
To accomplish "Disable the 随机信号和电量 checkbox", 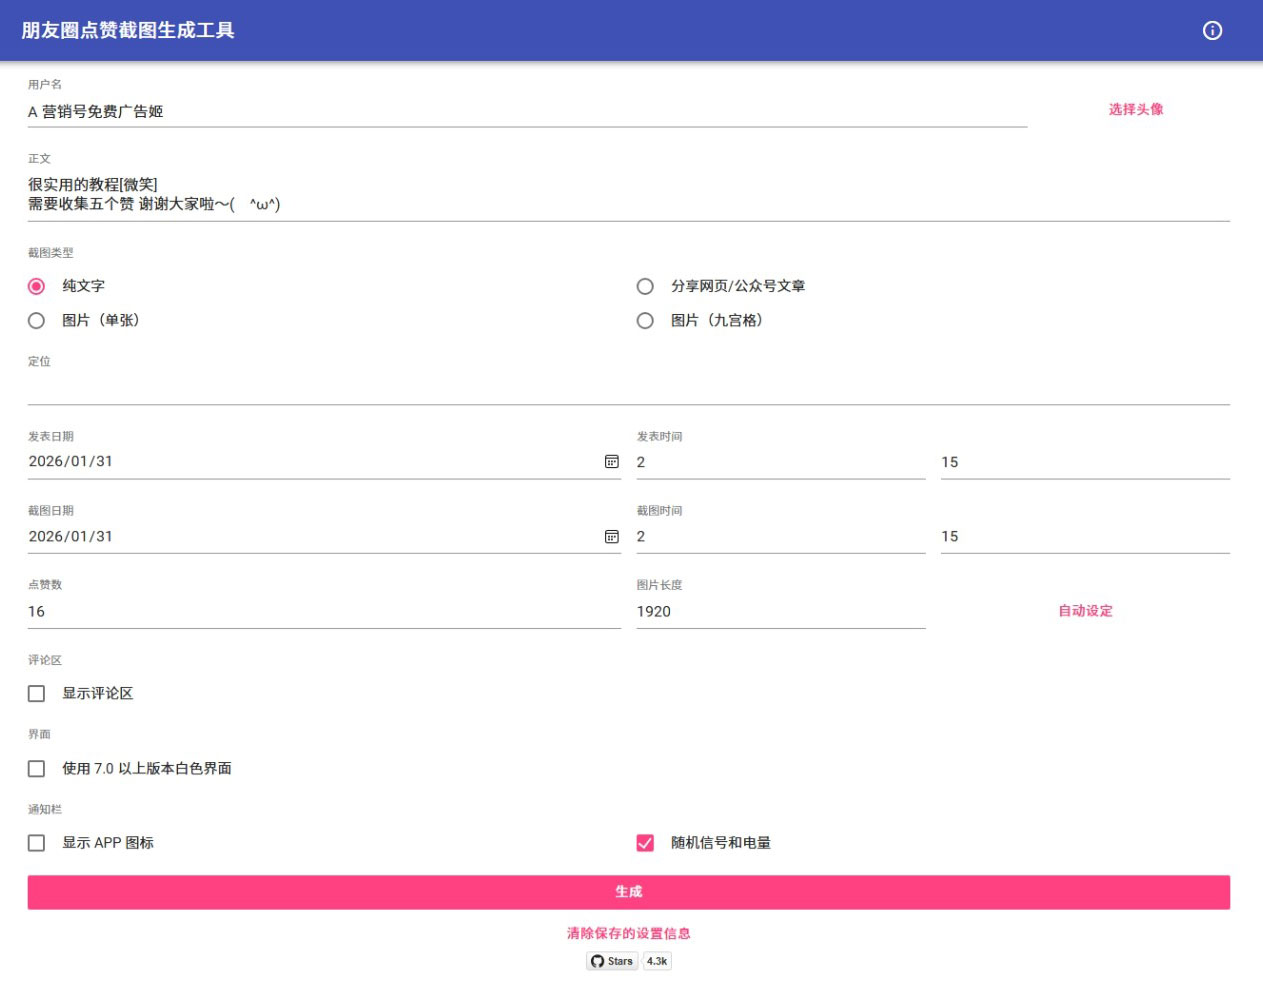I will (644, 842).
